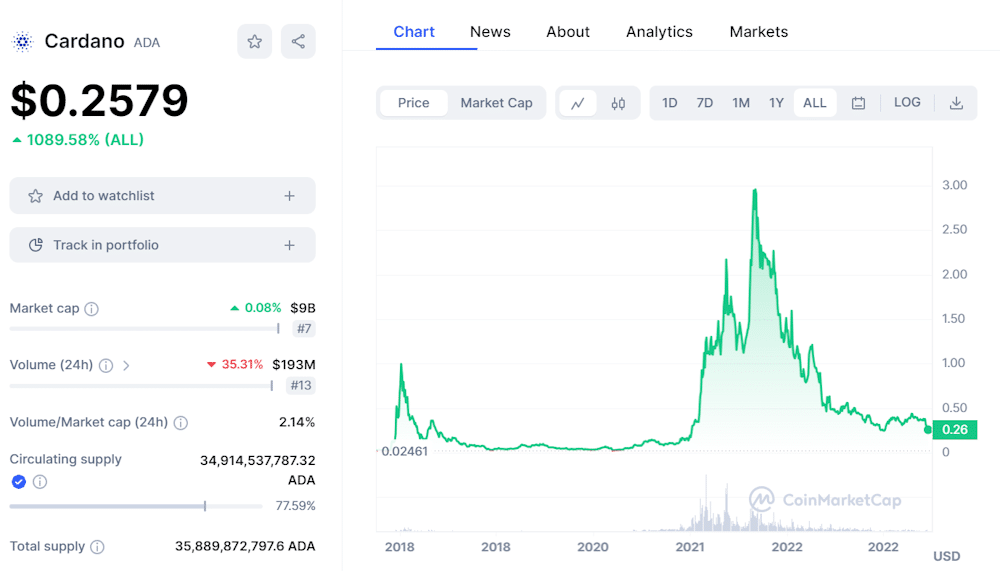Click the $9B market cap value
Image resolution: width=1000 pixels, height=571 pixels.
(303, 308)
